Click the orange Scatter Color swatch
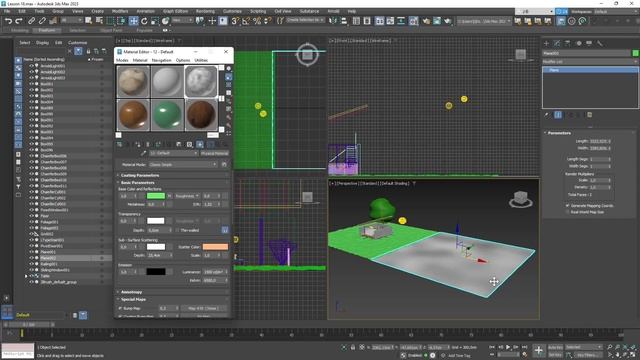The image size is (640, 360). 215,247
